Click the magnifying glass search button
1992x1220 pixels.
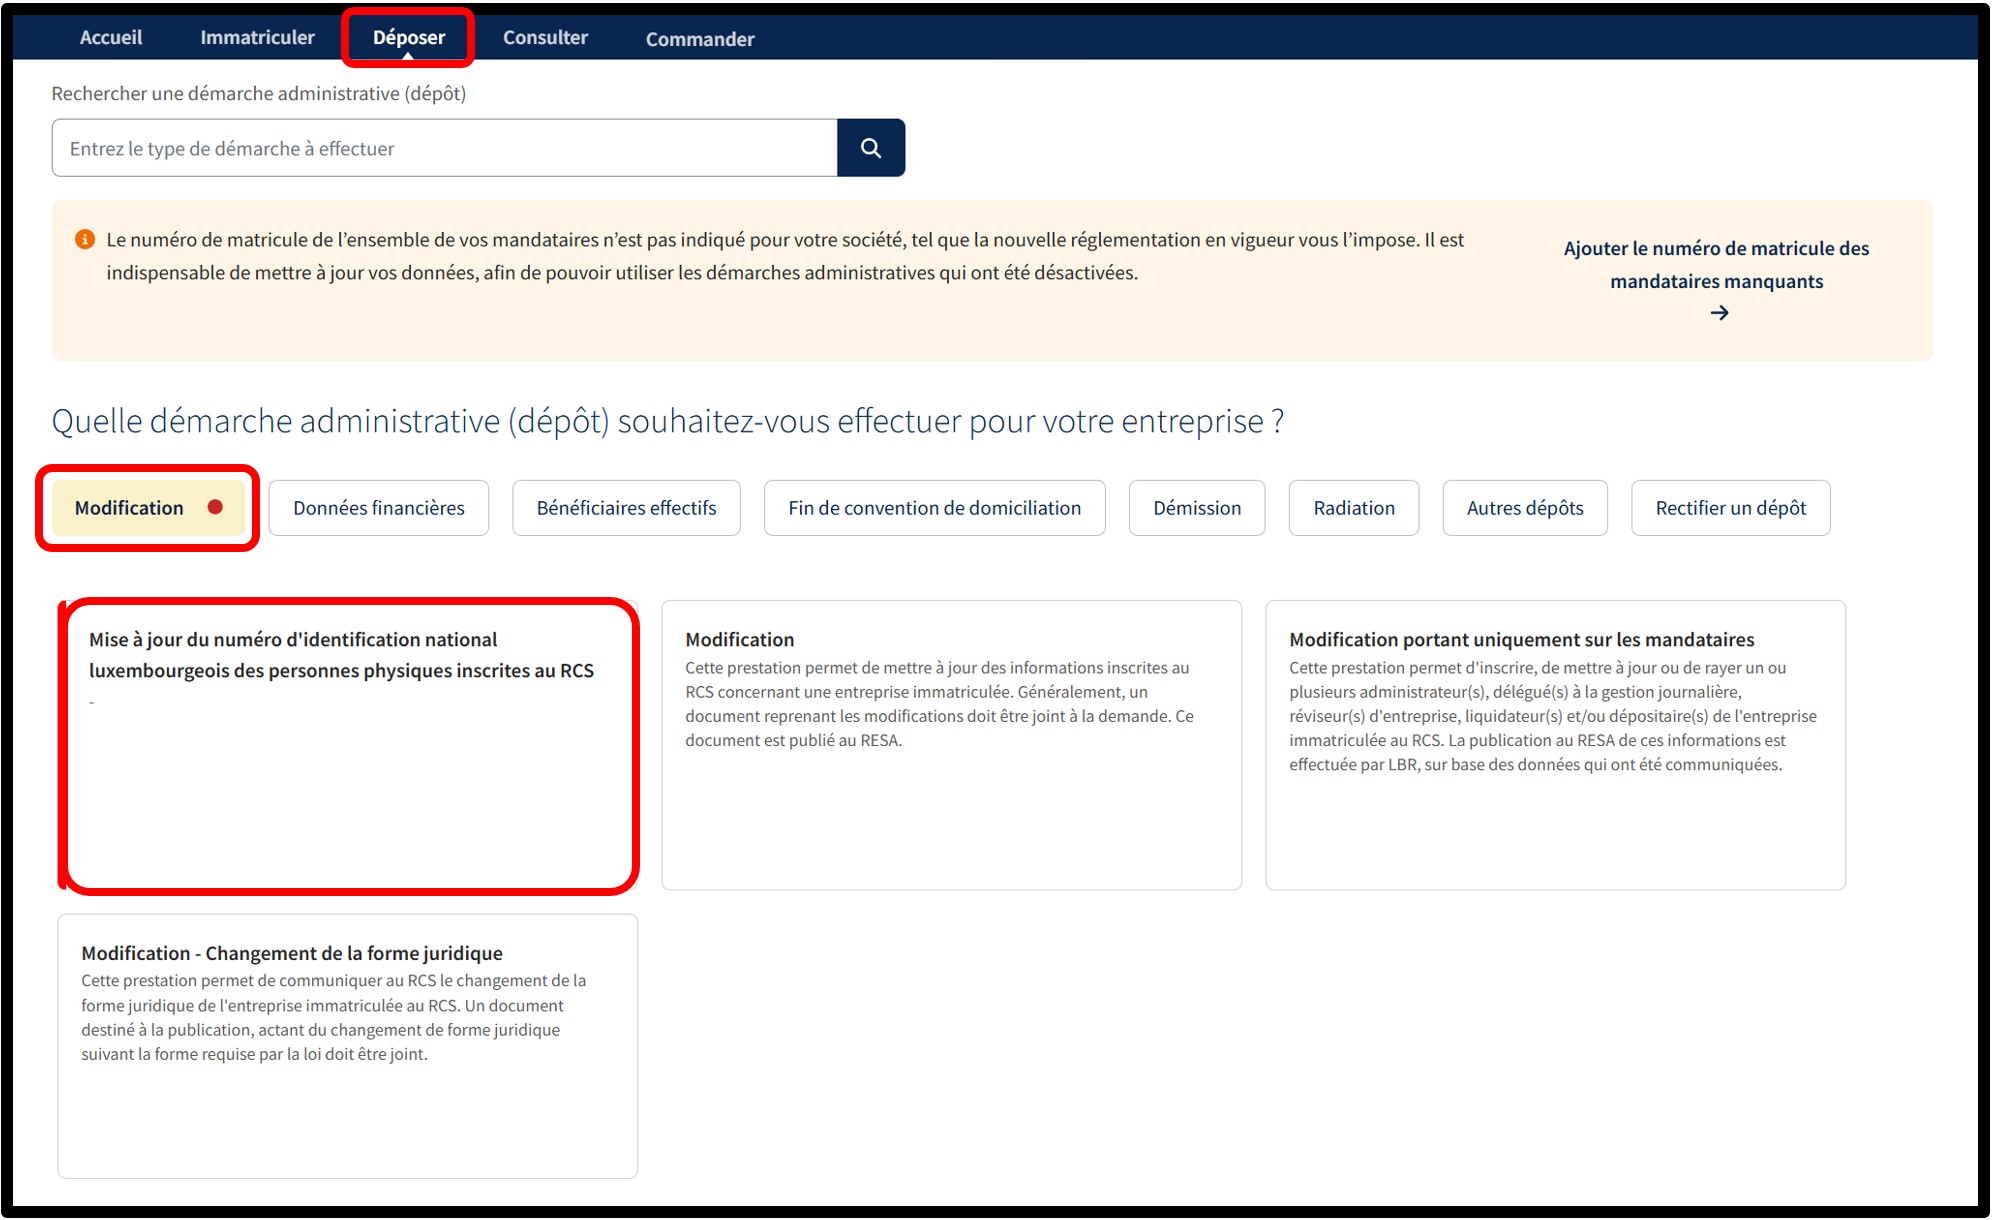tap(870, 148)
